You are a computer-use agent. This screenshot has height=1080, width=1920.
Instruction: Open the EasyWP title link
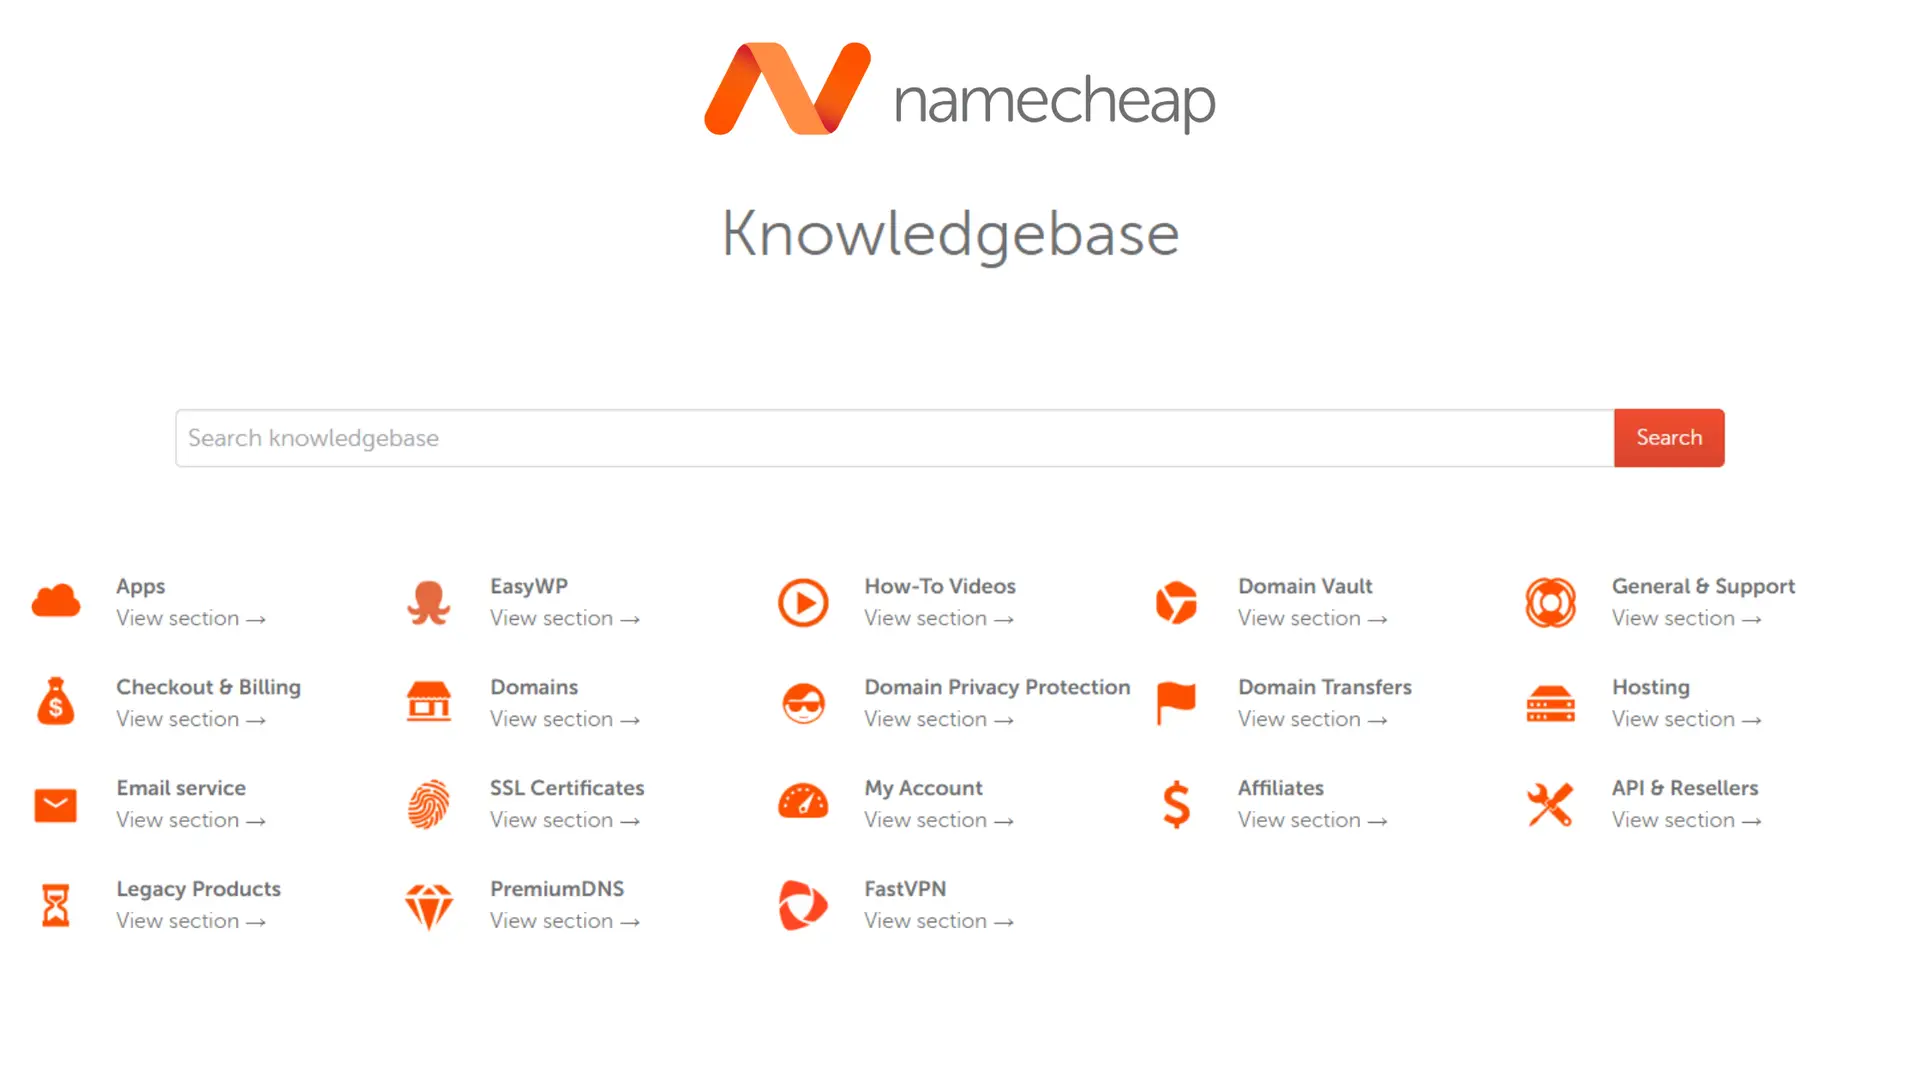point(529,587)
